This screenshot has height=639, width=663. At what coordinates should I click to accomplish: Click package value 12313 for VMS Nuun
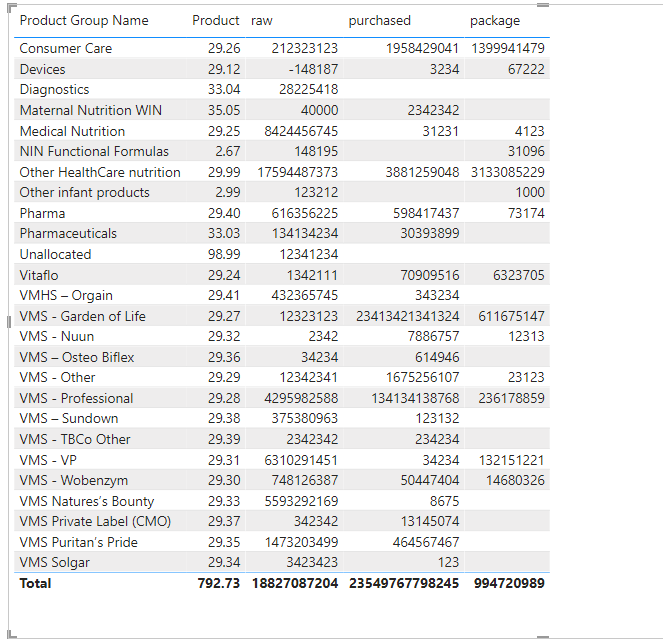click(x=526, y=336)
